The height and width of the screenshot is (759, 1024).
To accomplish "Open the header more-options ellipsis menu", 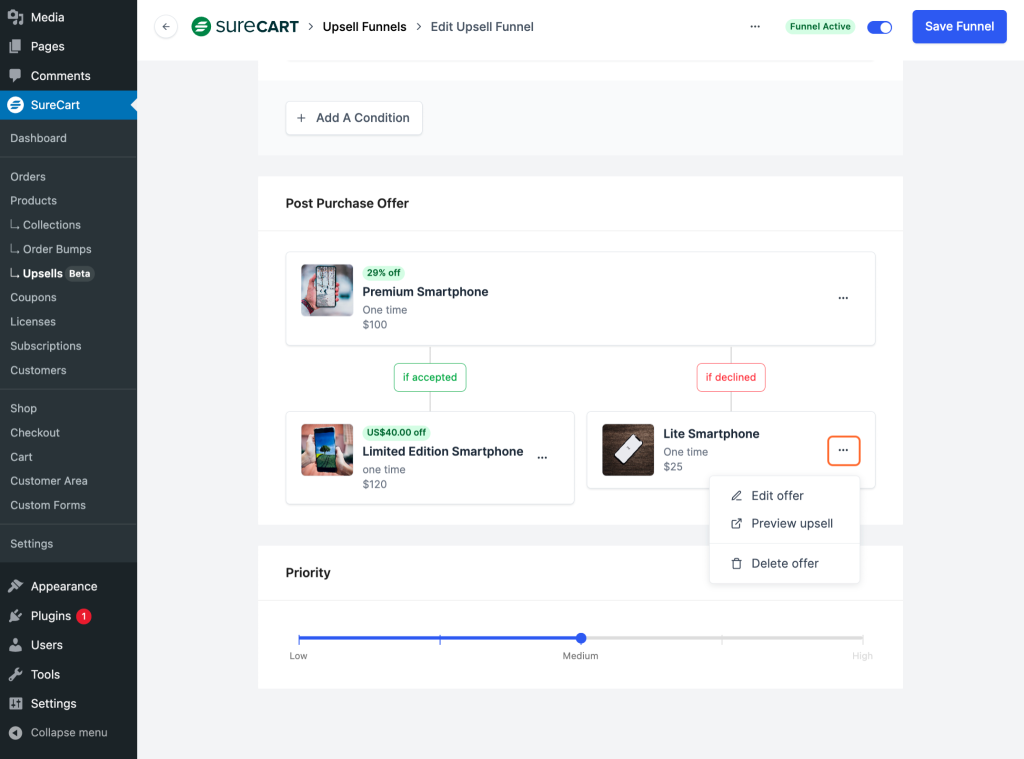I will tap(755, 27).
